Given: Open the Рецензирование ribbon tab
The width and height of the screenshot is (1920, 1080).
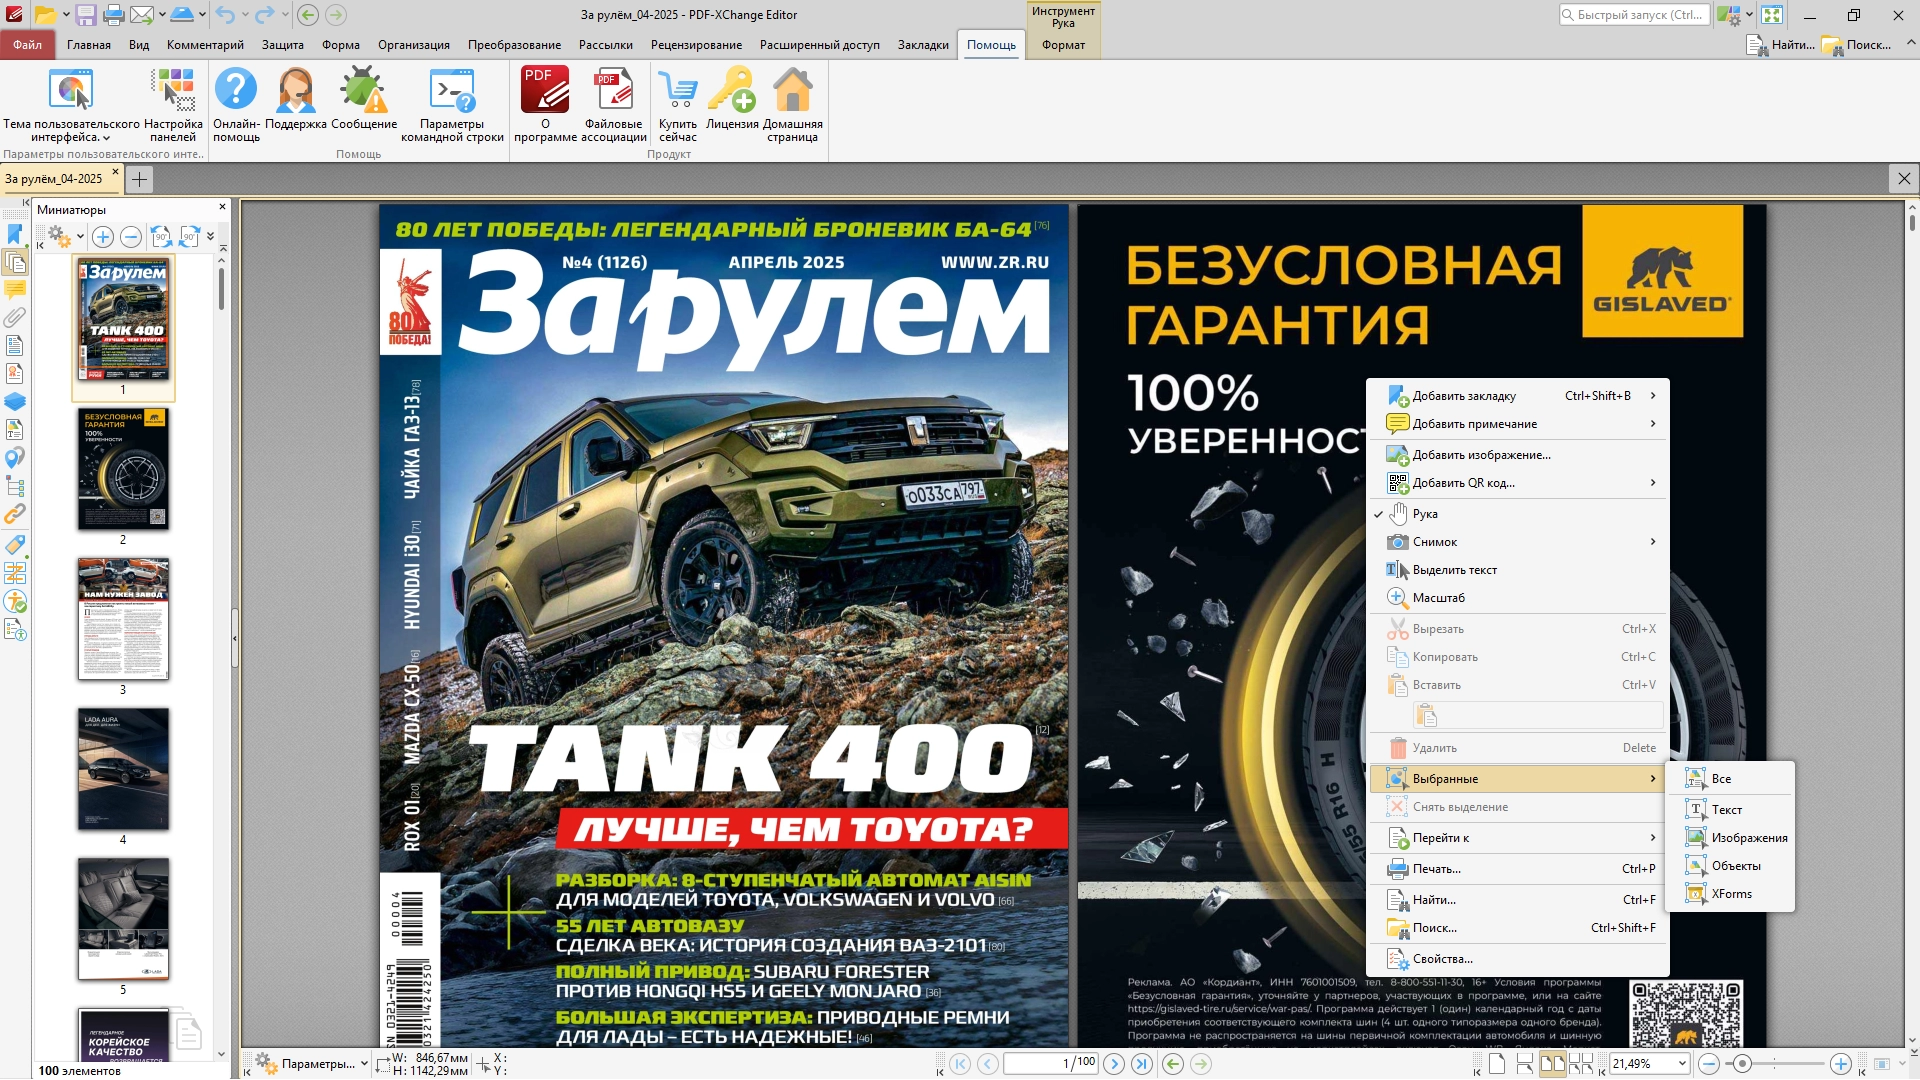Looking at the screenshot, I should (696, 45).
